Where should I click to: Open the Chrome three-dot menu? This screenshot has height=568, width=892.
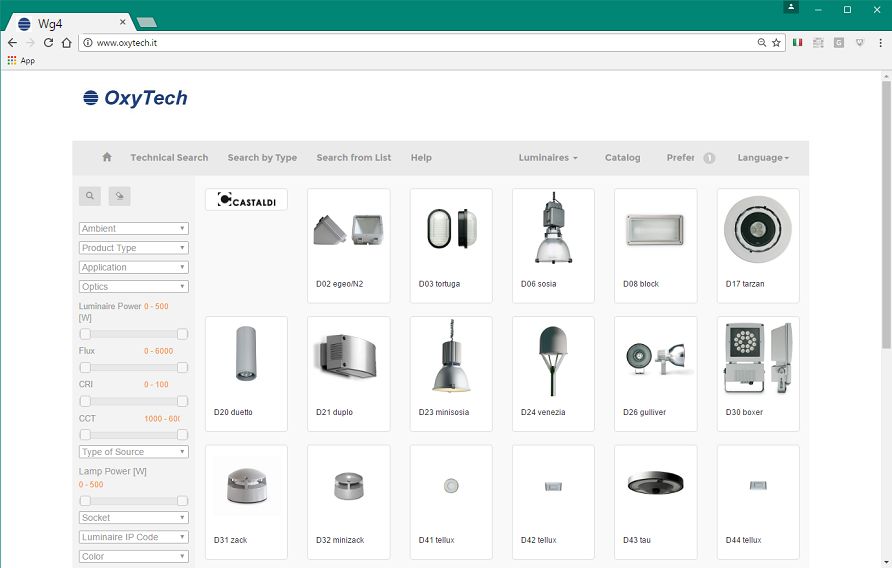pos(880,43)
